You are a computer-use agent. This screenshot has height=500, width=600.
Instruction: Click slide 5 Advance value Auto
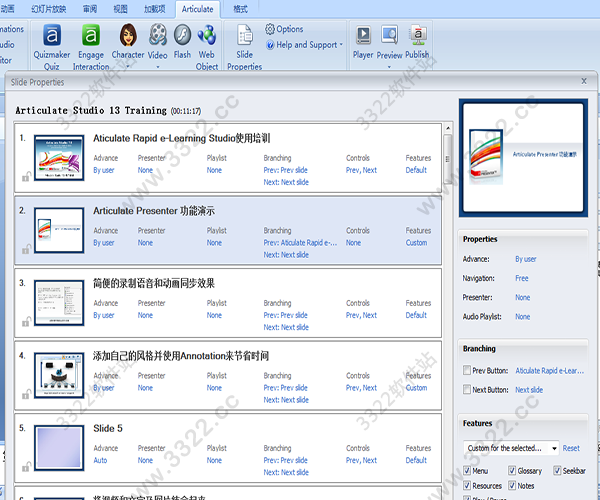pos(100,460)
